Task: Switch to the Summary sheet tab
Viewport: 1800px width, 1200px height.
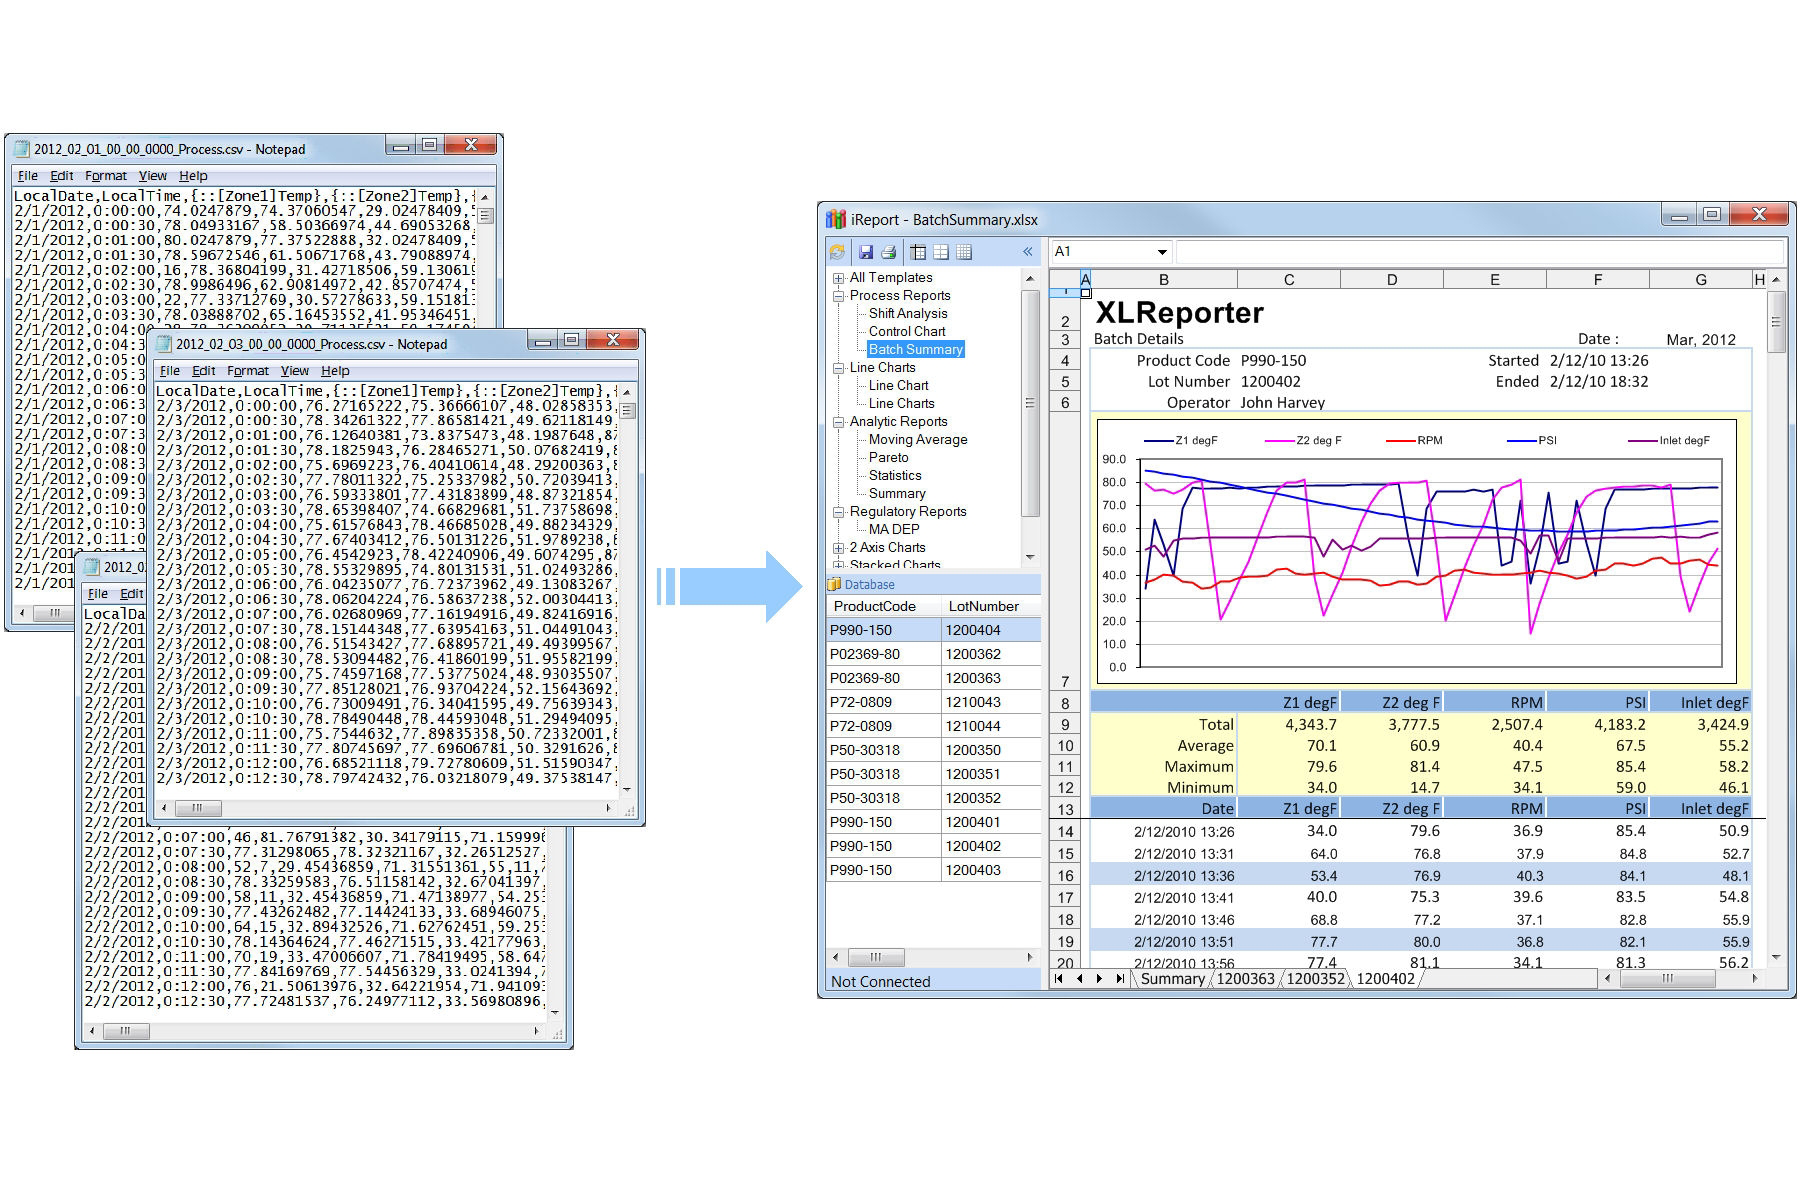Action: click(1172, 979)
